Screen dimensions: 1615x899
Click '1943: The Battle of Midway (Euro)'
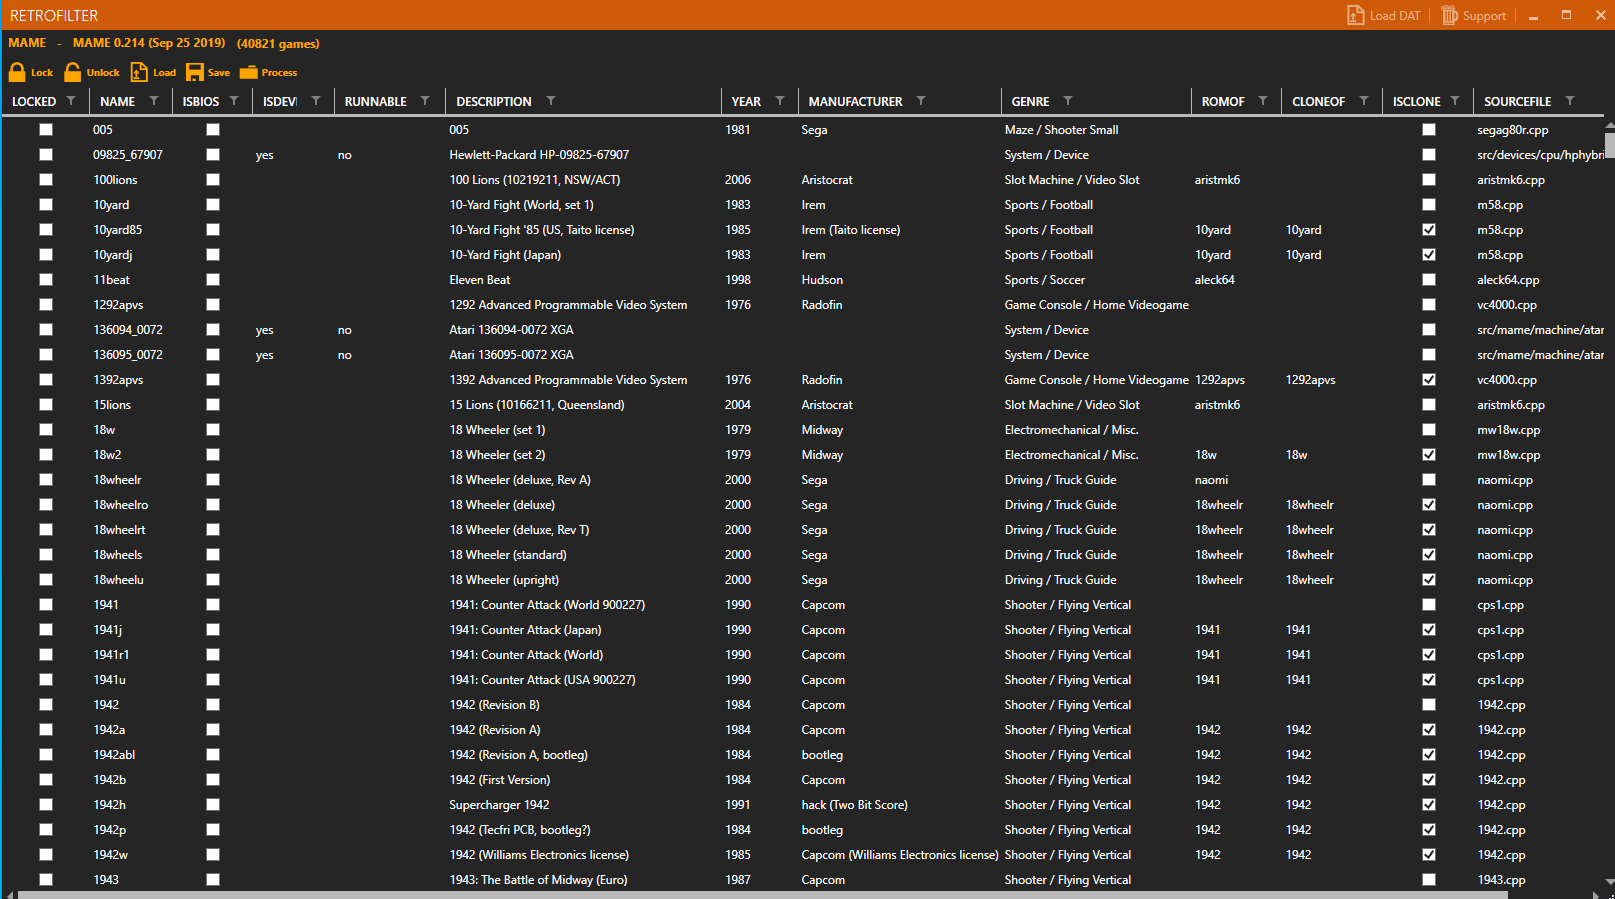(538, 880)
